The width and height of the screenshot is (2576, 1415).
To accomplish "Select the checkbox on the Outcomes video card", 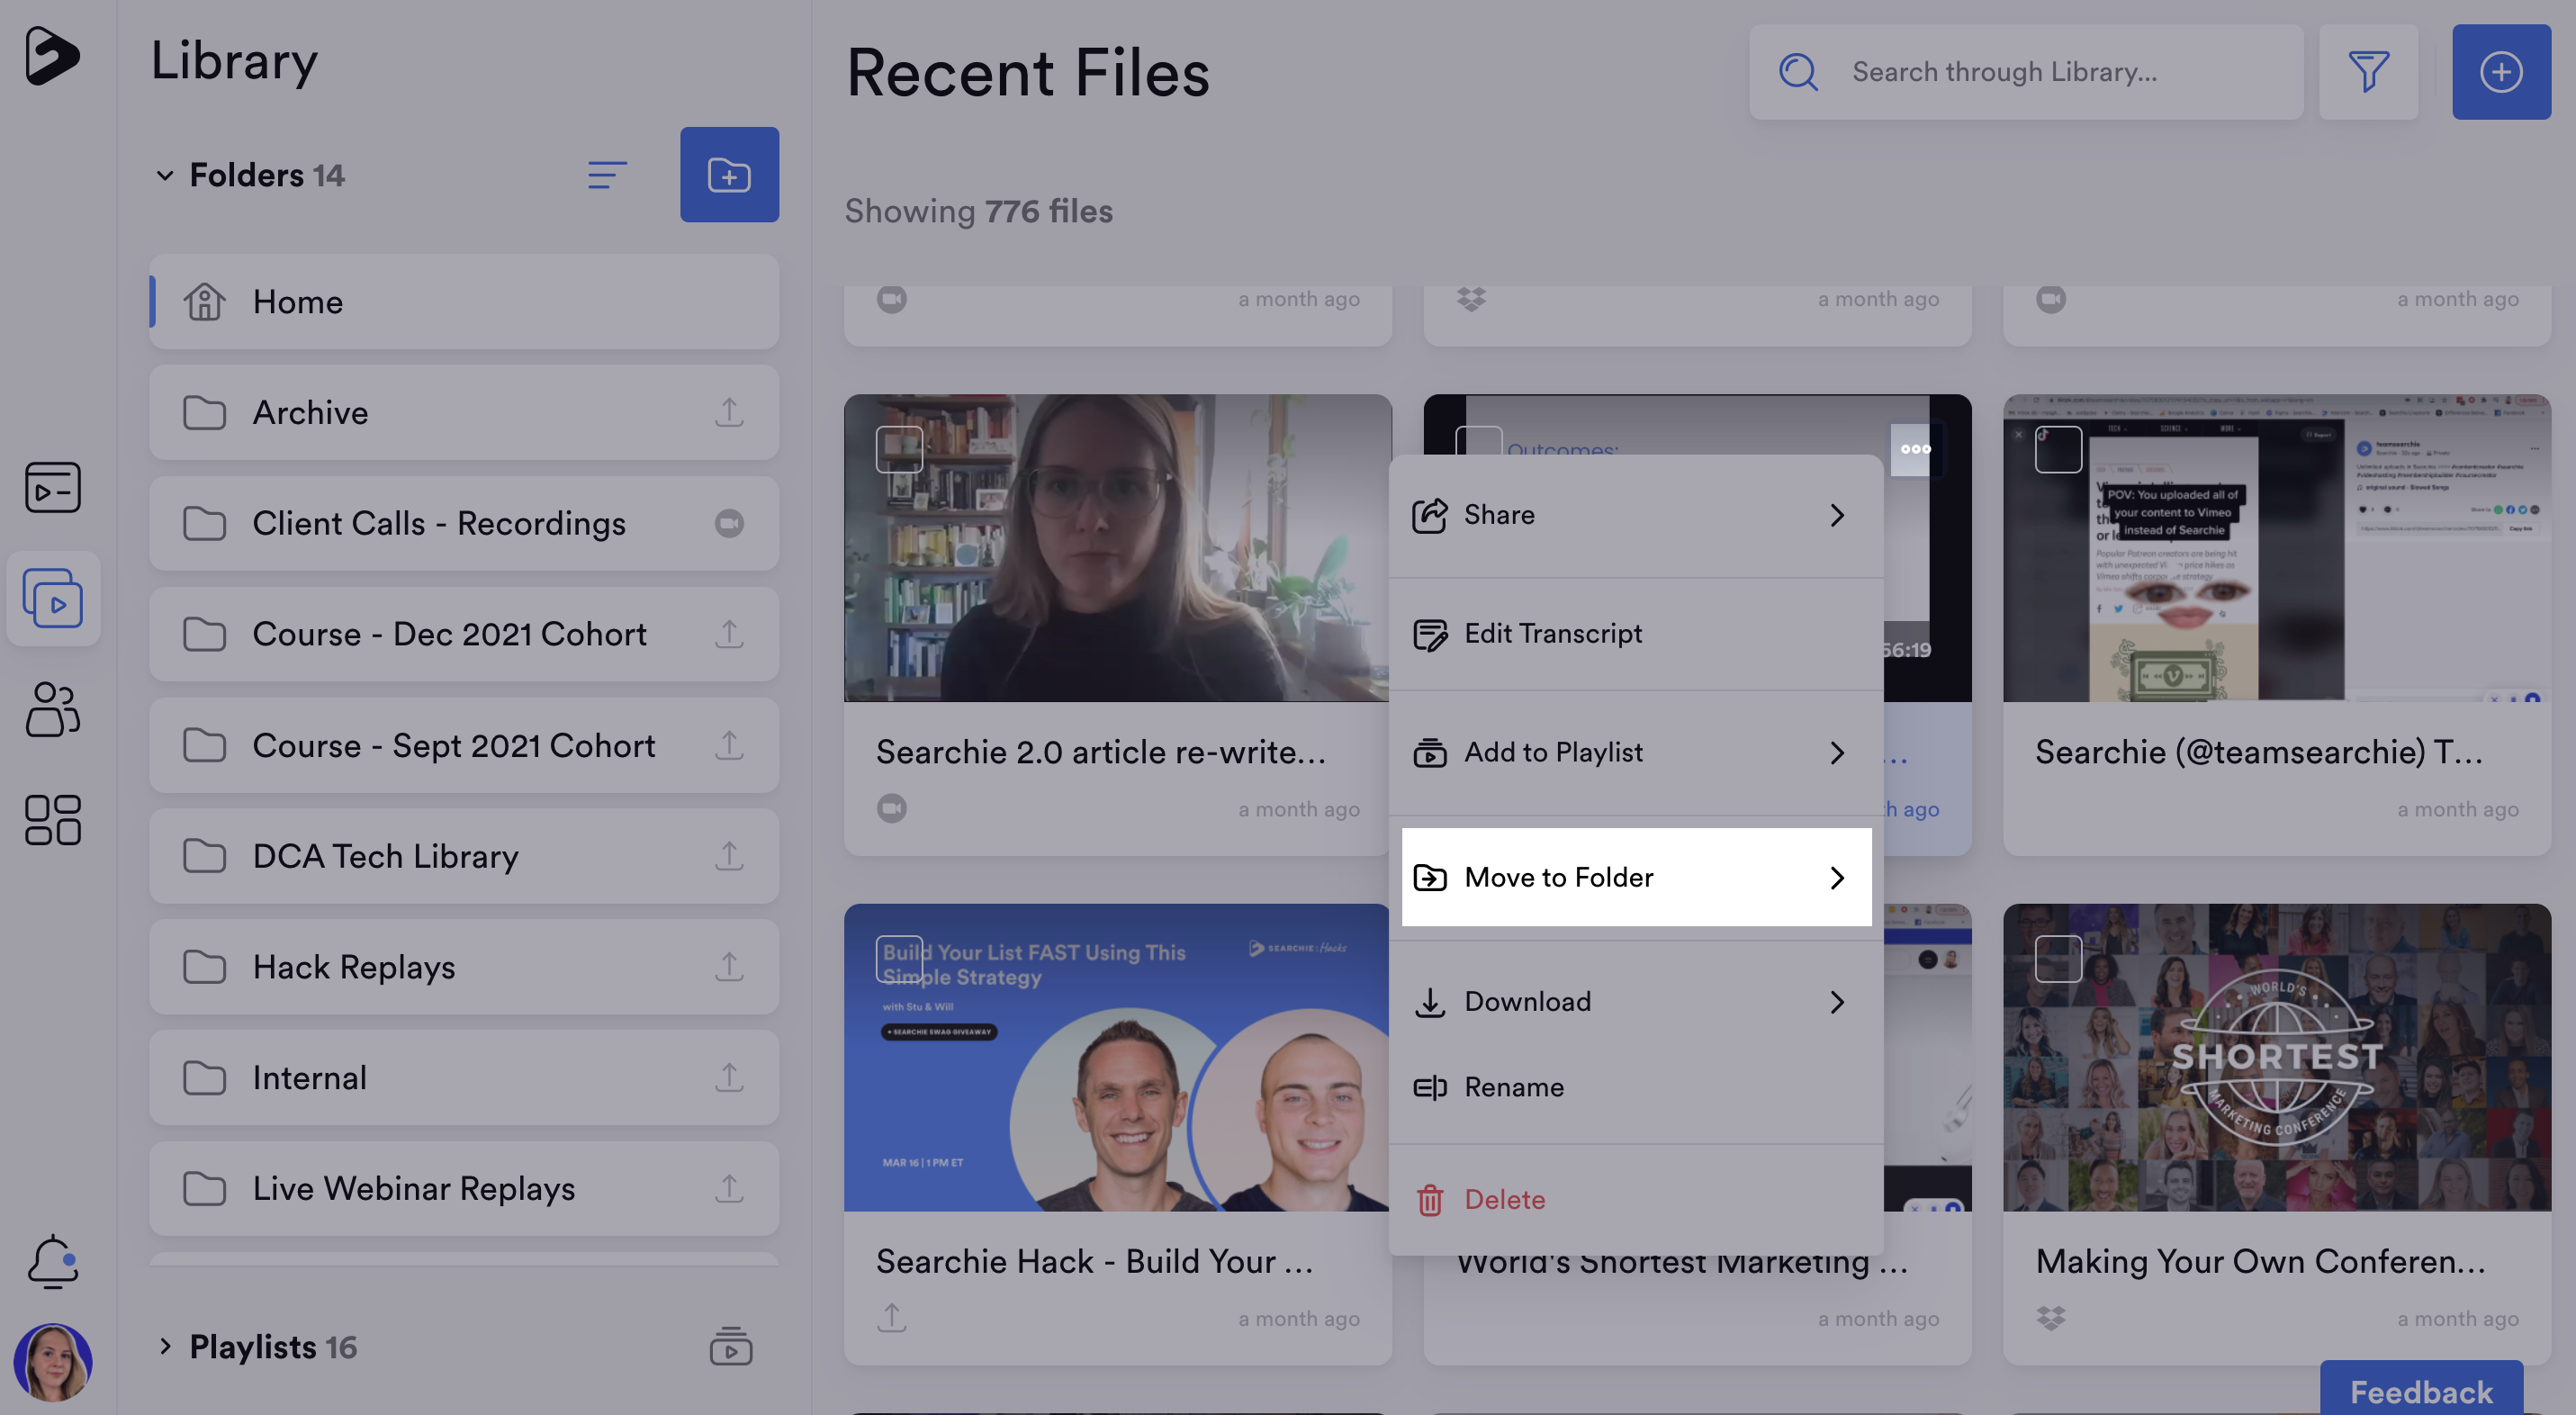I will pyautogui.click(x=1478, y=443).
